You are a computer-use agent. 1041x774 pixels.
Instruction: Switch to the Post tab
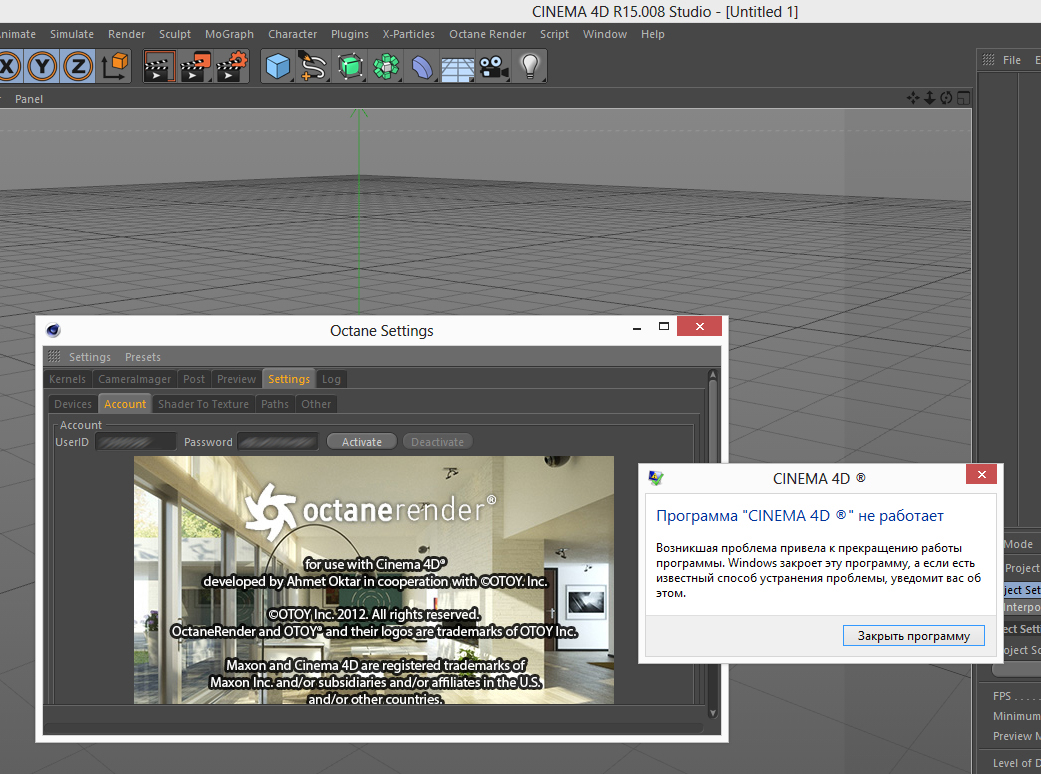coord(194,379)
